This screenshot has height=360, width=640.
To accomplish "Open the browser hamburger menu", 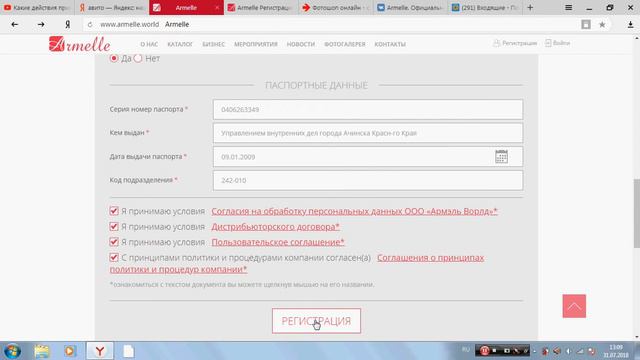I will (x=568, y=7).
